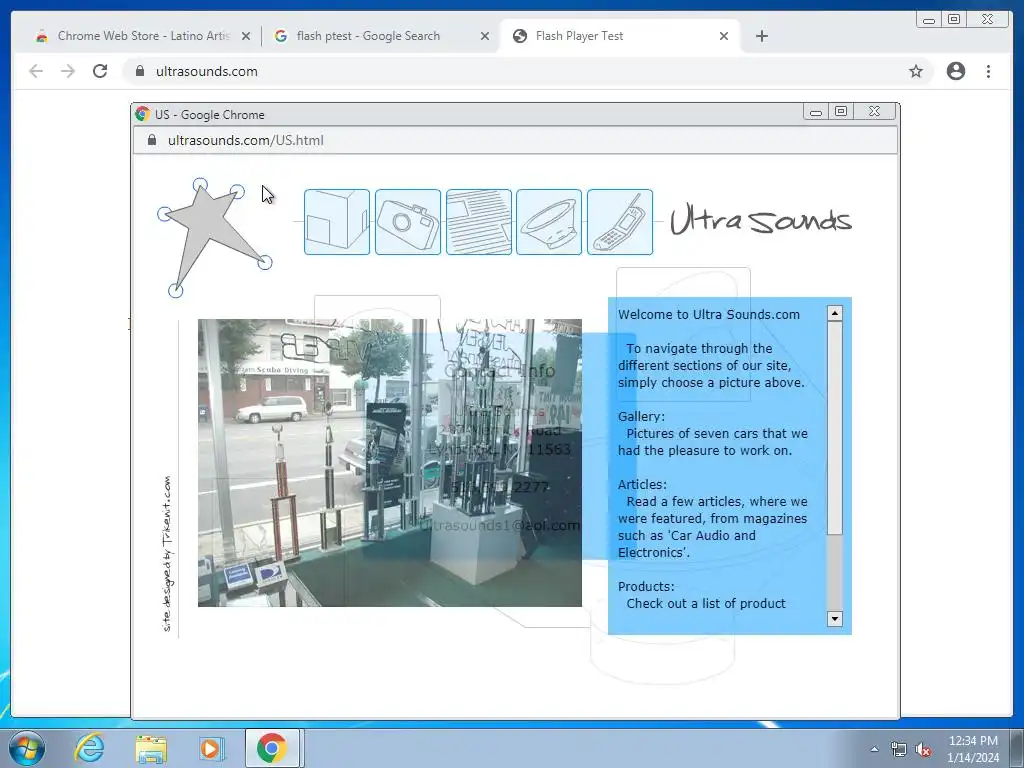The image size is (1024, 768).
Task: Open Windows Explorer from the taskbar
Action: point(151,748)
